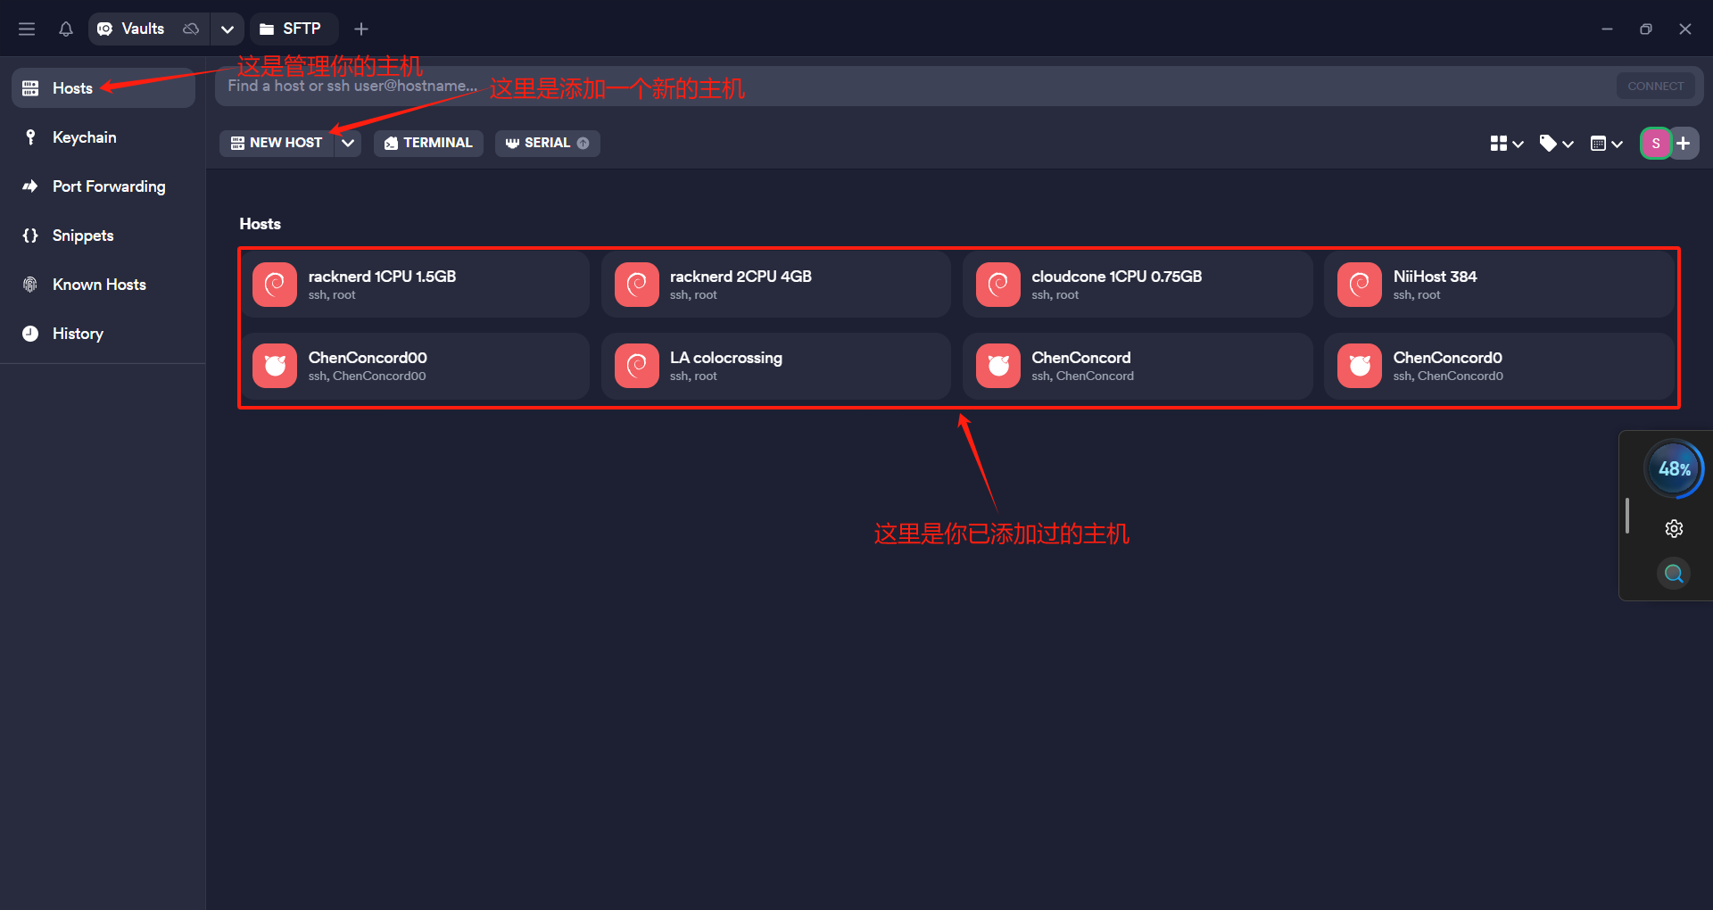1713x910 pixels.
Task: Open the tag filter dropdown
Action: (1556, 144)
